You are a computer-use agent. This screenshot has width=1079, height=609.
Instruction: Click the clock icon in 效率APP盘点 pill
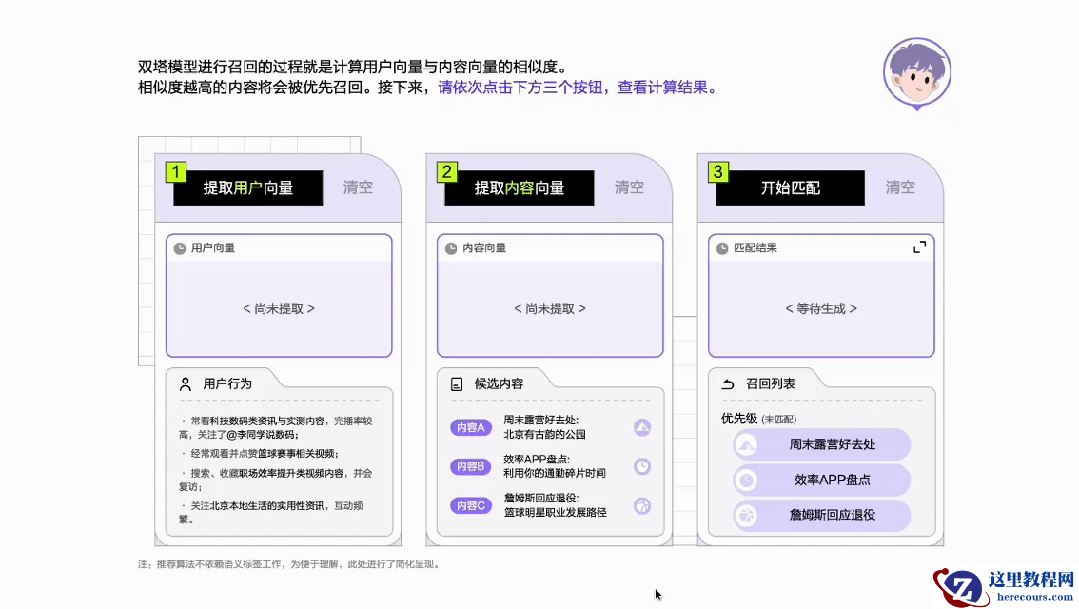tap(746, 480)
